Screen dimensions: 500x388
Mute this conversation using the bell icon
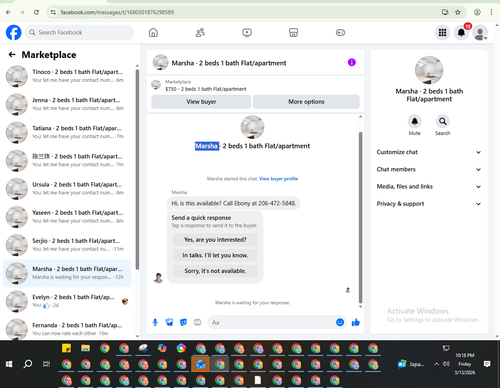click(415, 121)
